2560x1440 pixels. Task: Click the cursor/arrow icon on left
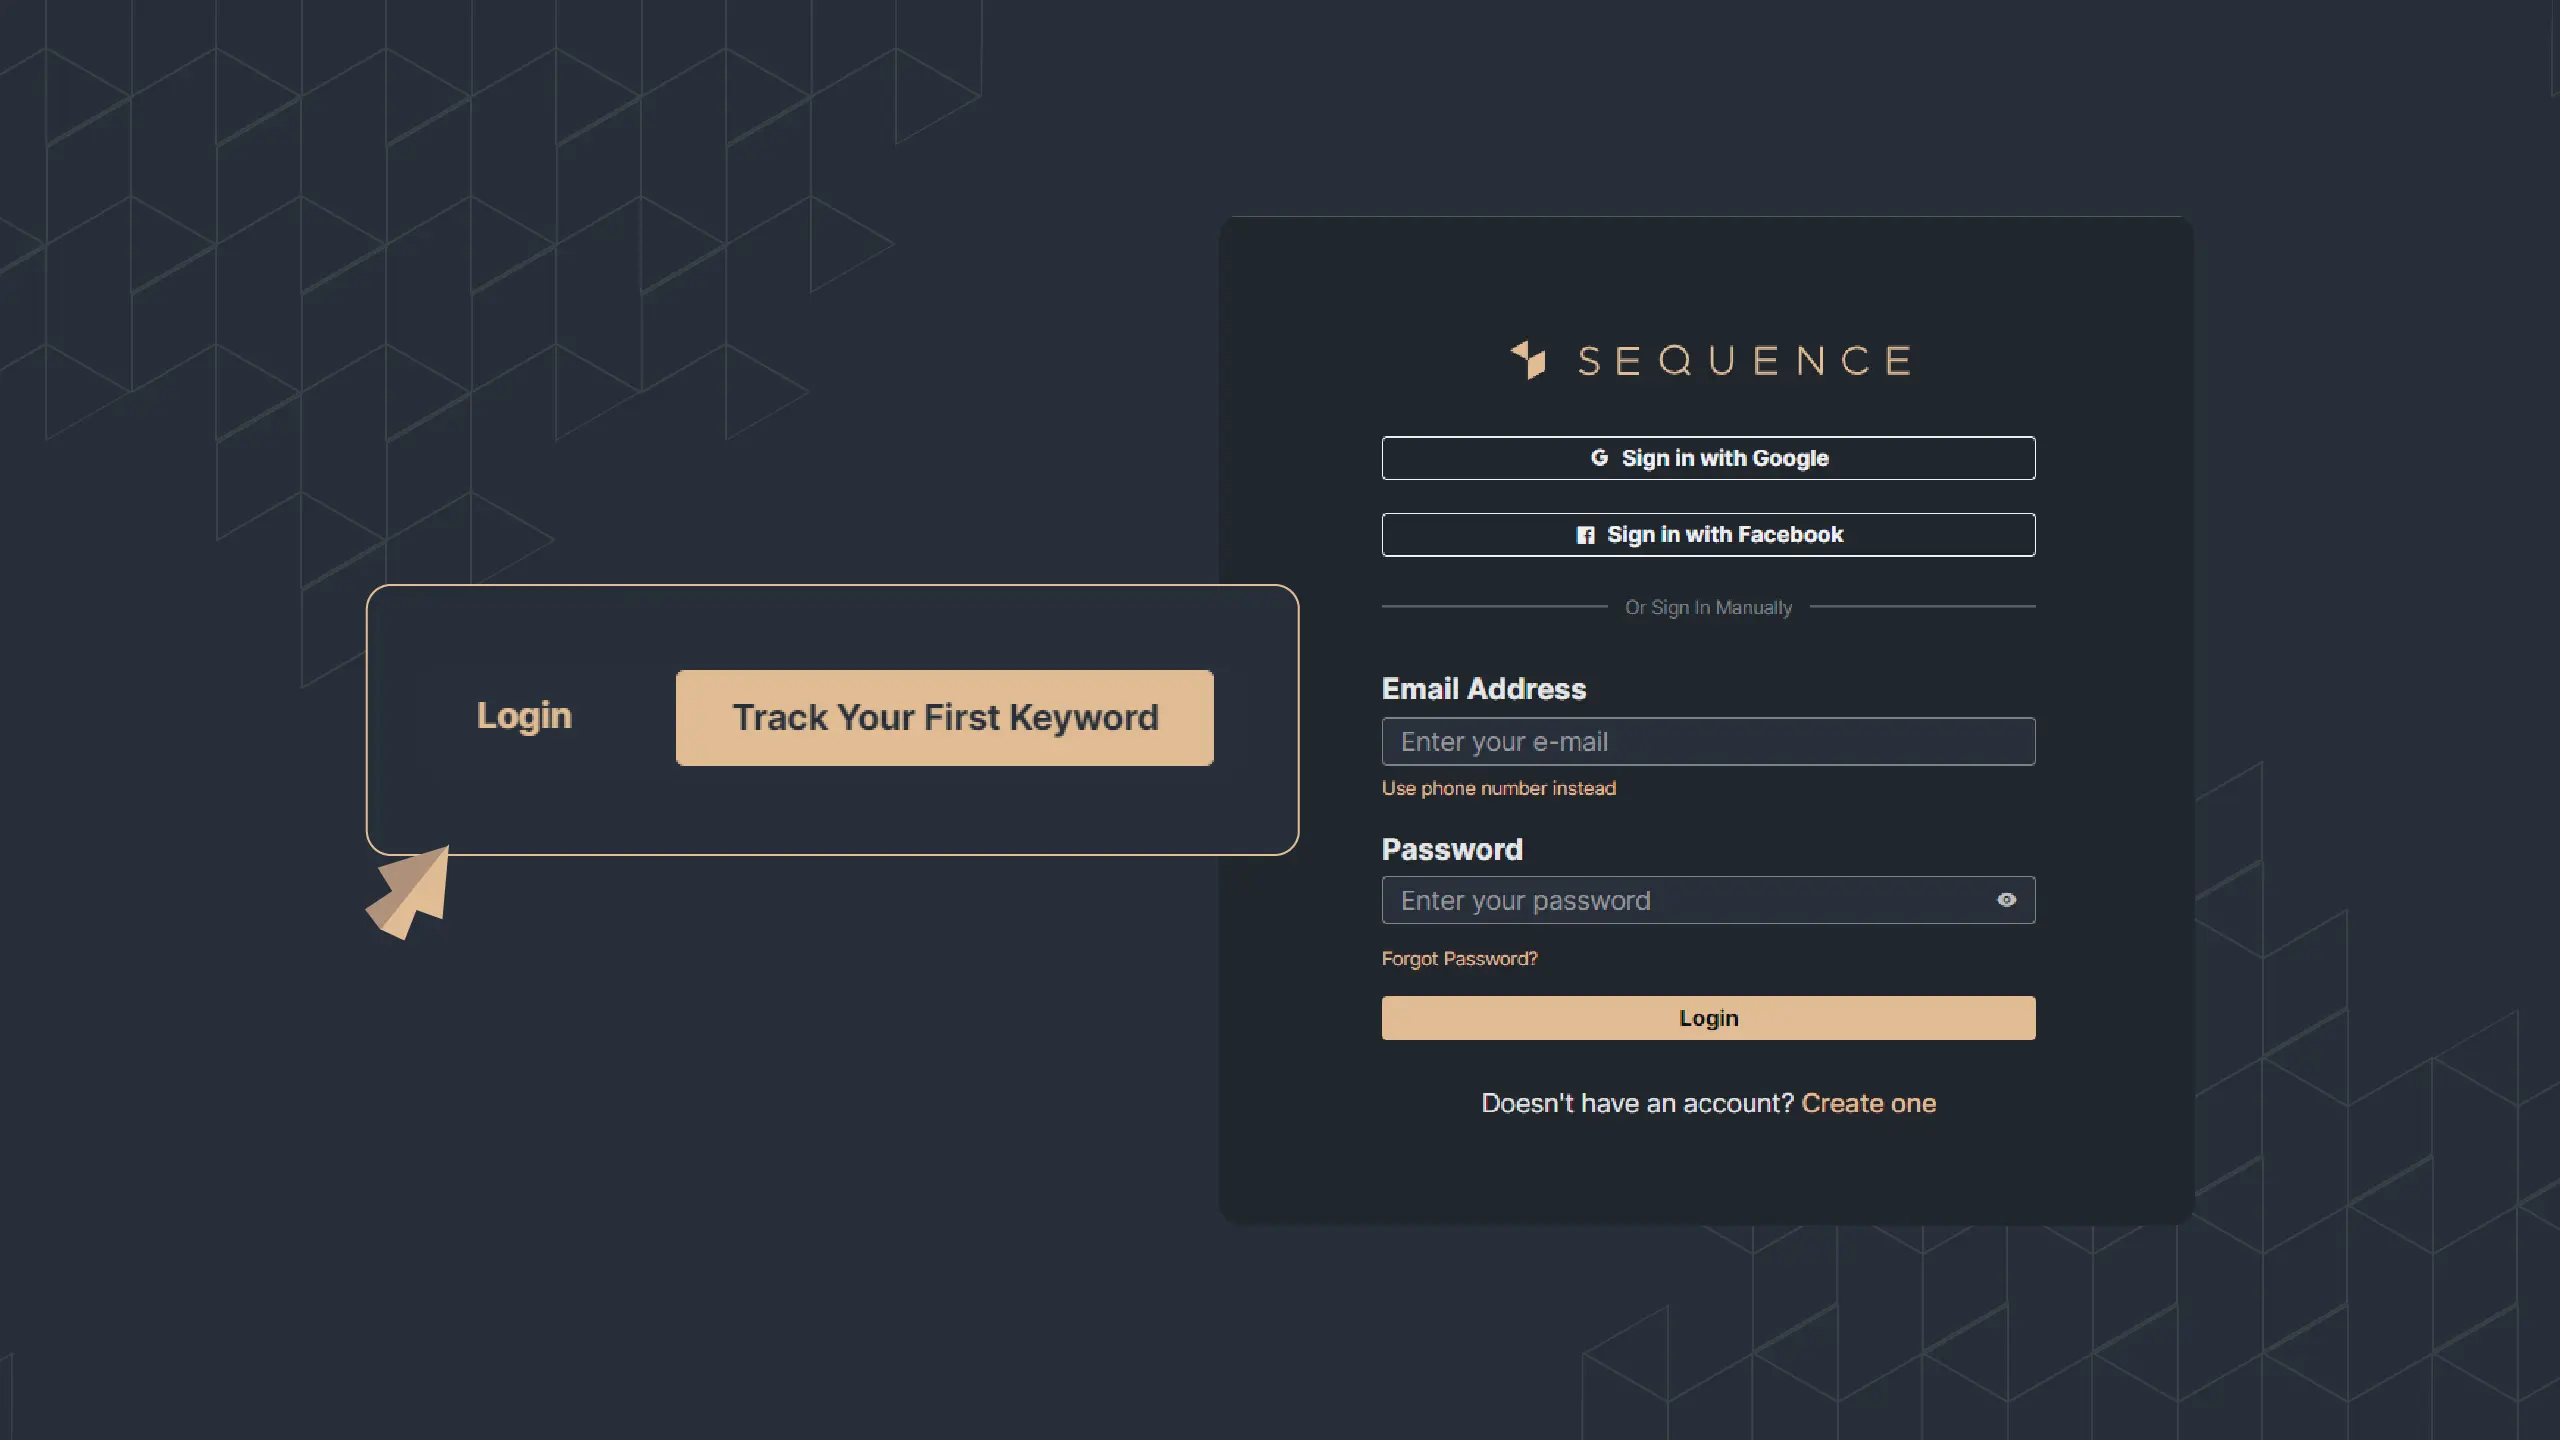pyautogui.click(x=406, y=891)
